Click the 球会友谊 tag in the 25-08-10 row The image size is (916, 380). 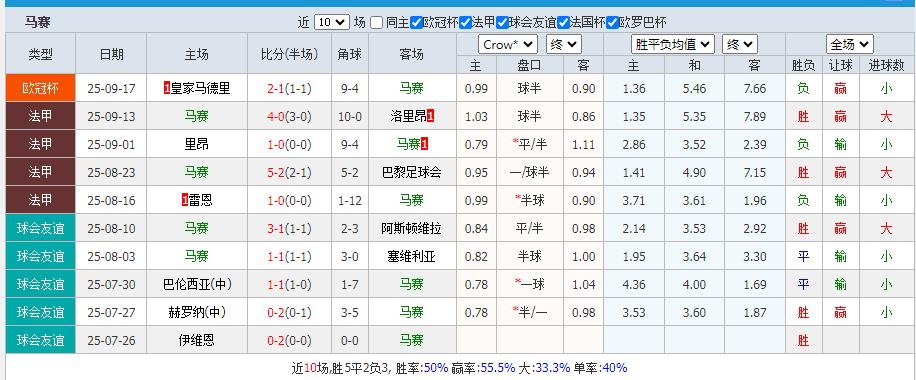[x=40, y=228]
